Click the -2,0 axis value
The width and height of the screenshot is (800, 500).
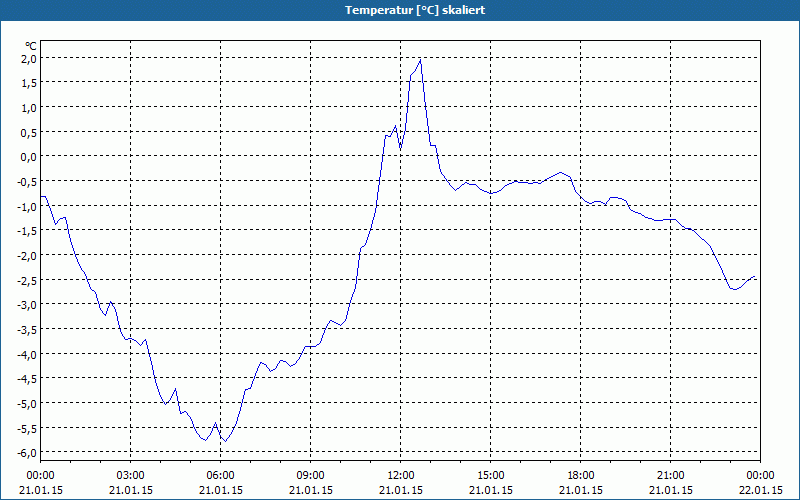click(28, 256)
